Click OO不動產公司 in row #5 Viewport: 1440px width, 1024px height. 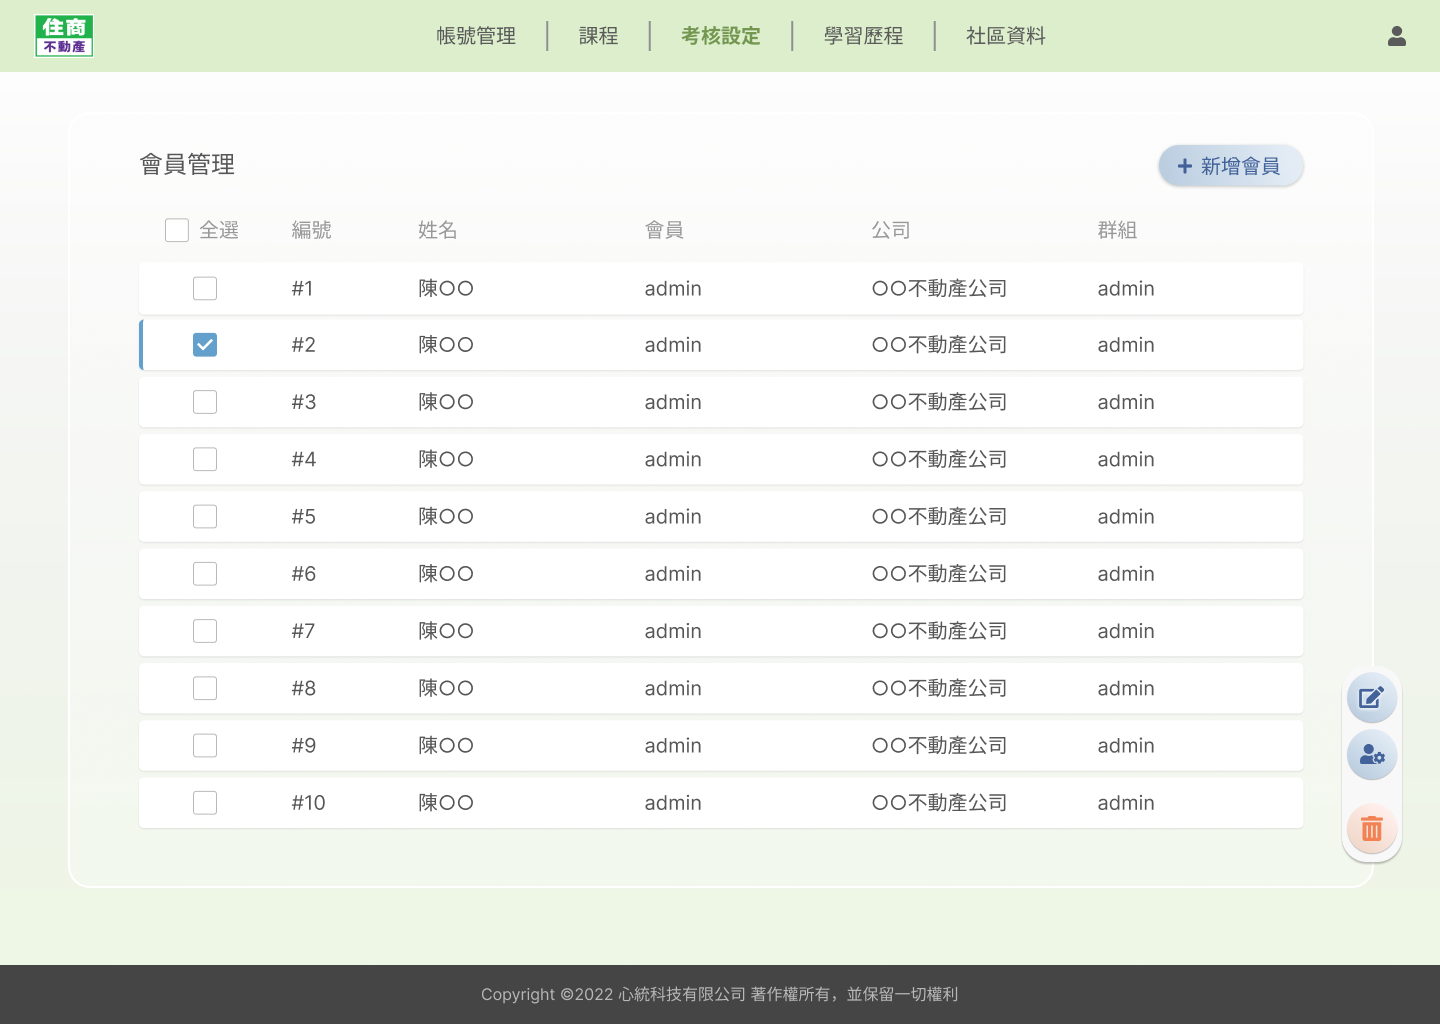point(939,516)
